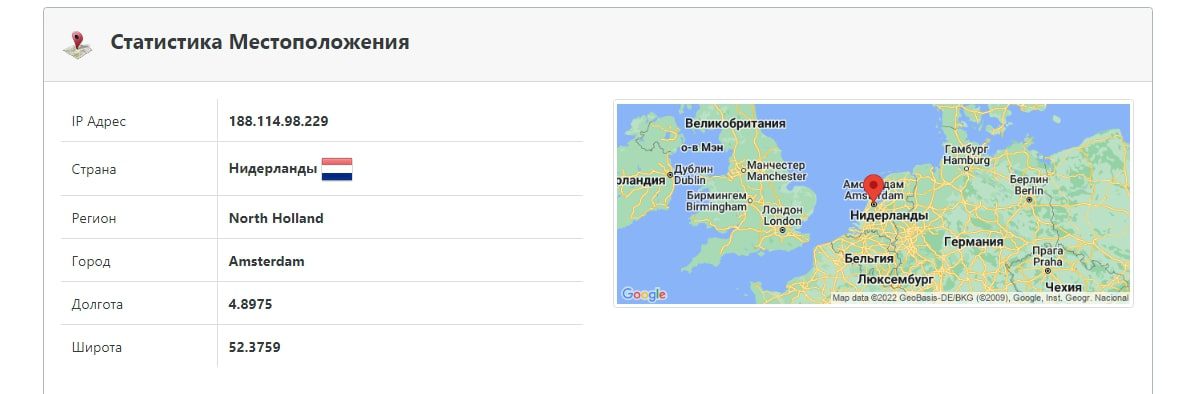Click the North Holland region value
The height and width of the screenshot is (394, 1202).
(x=276, y=218)
